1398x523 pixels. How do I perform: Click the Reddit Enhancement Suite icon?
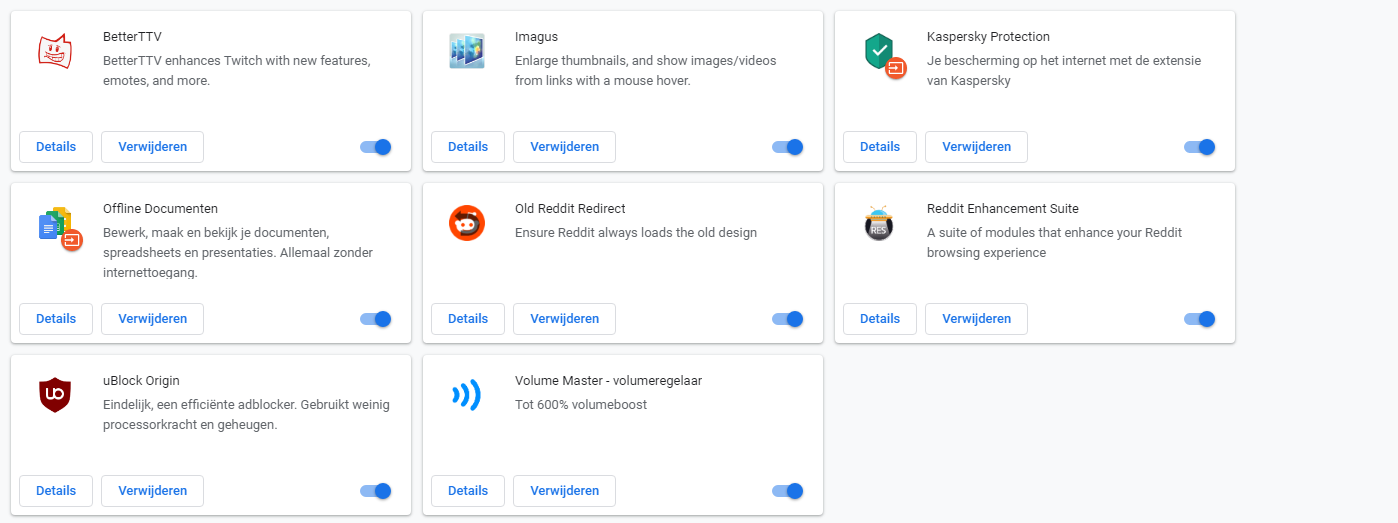[x=879, y=223]
